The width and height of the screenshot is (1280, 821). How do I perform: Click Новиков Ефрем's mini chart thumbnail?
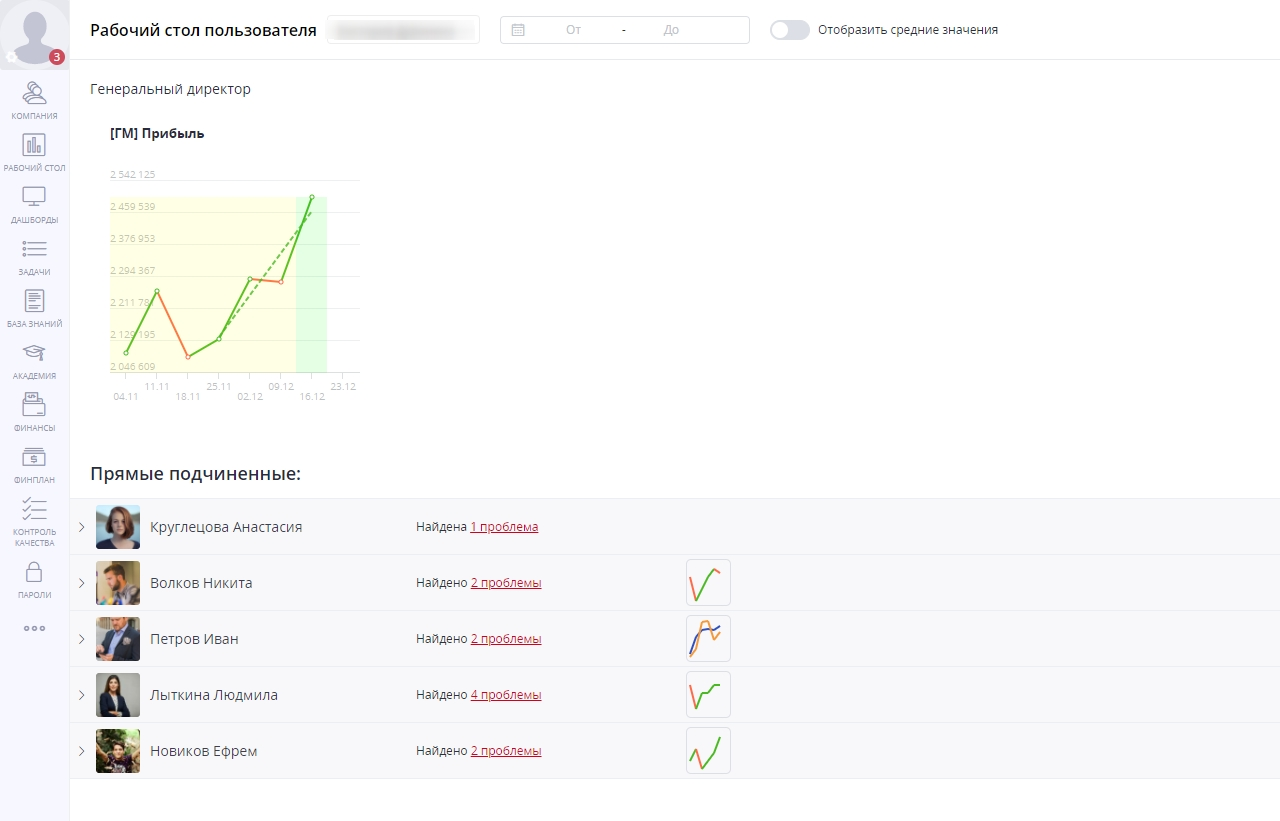(x=708, y=751)
